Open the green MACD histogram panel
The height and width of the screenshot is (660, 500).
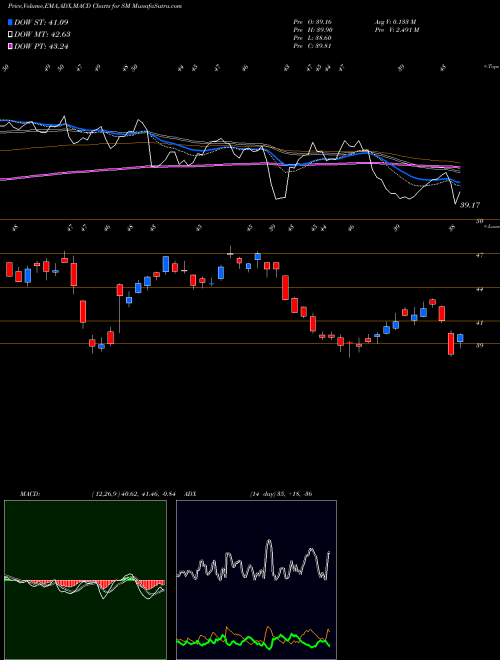click(x=85, y=580)
